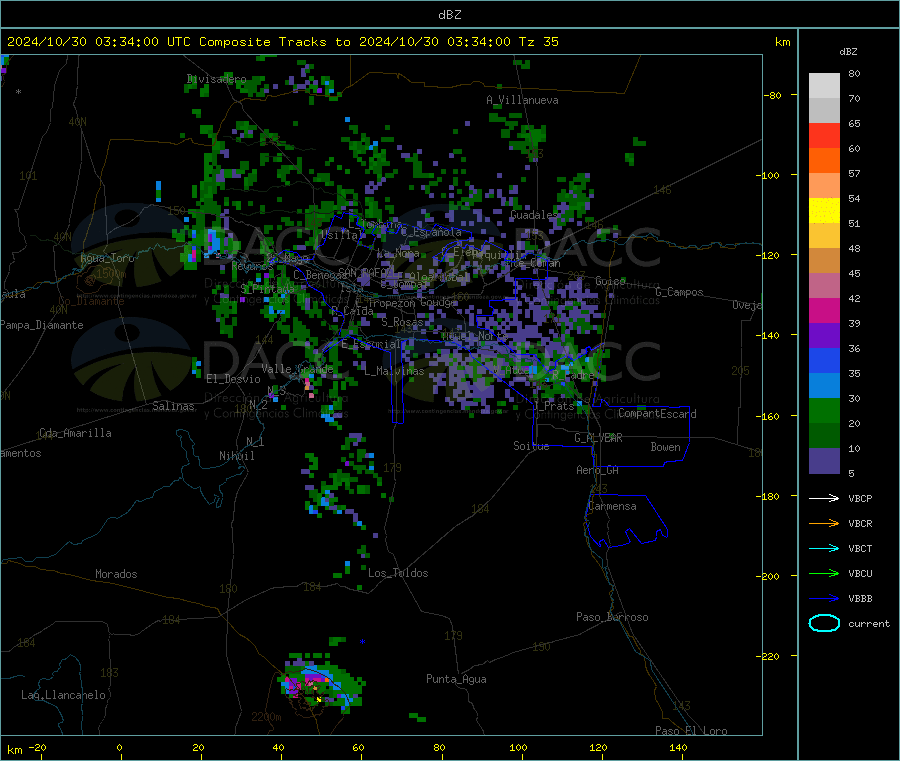Click the 'Salinas' place label on the map
The image size is (900, 761).
(x=173, y=406)
